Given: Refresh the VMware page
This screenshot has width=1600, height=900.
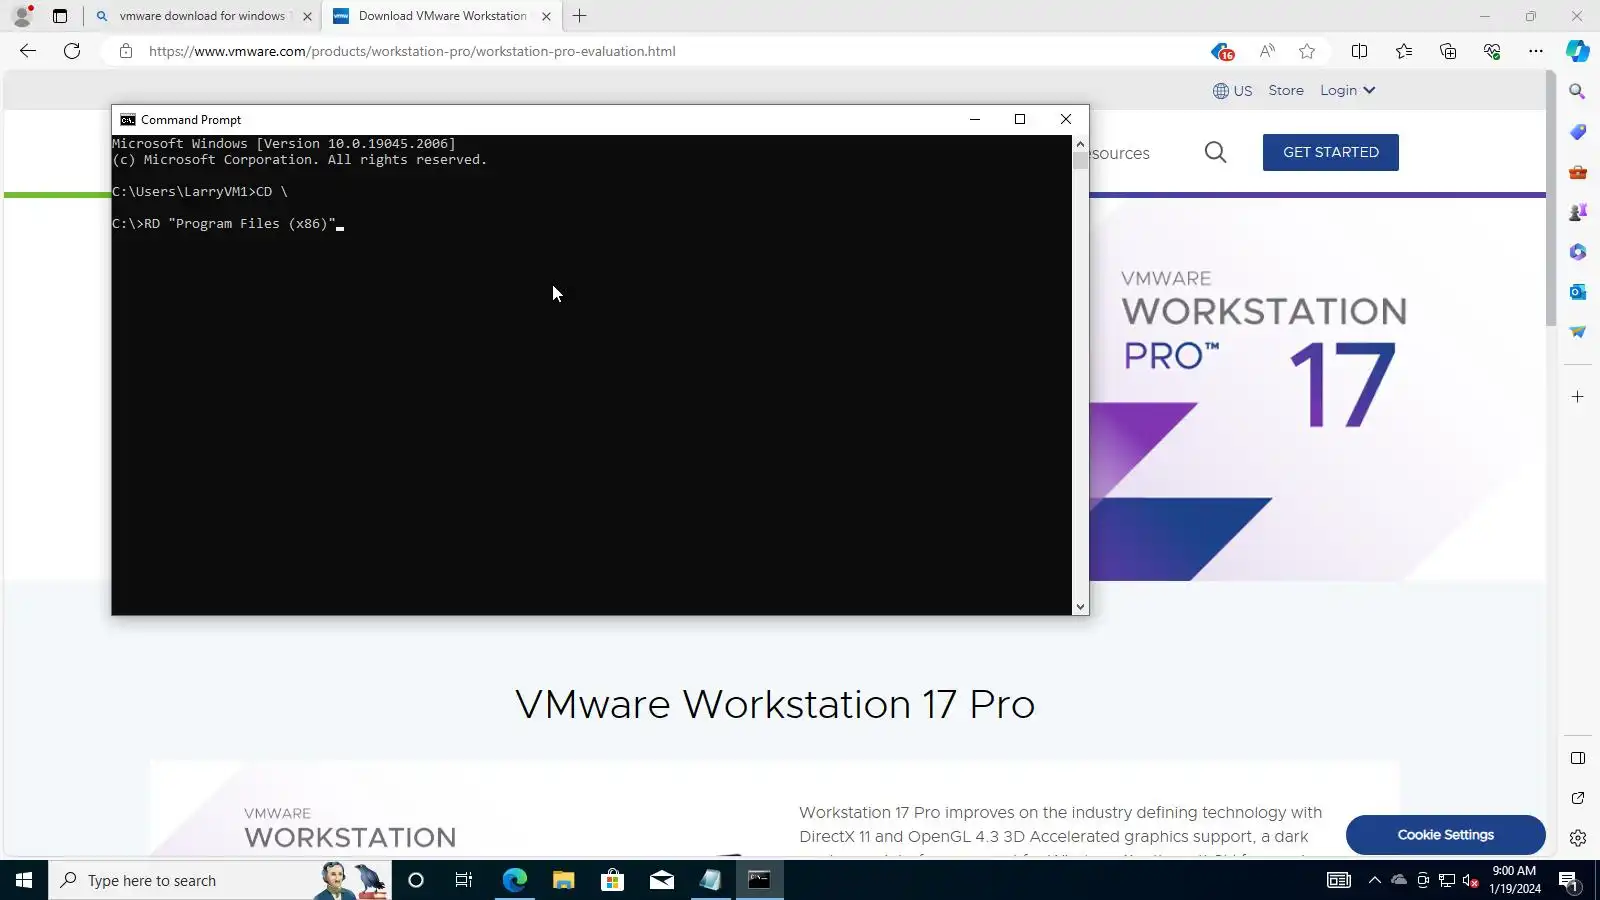Looking at the screenshot, I should pos(72,51).
